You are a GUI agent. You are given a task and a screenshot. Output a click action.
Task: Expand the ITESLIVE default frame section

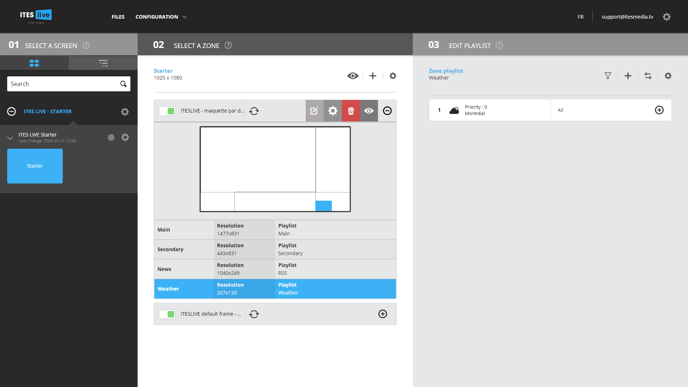tap(383, 314)
